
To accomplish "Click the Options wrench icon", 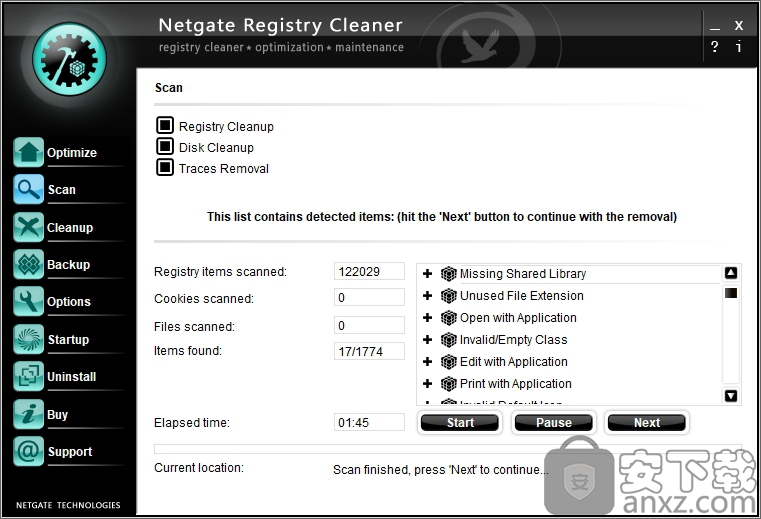I will click(29, 301).
